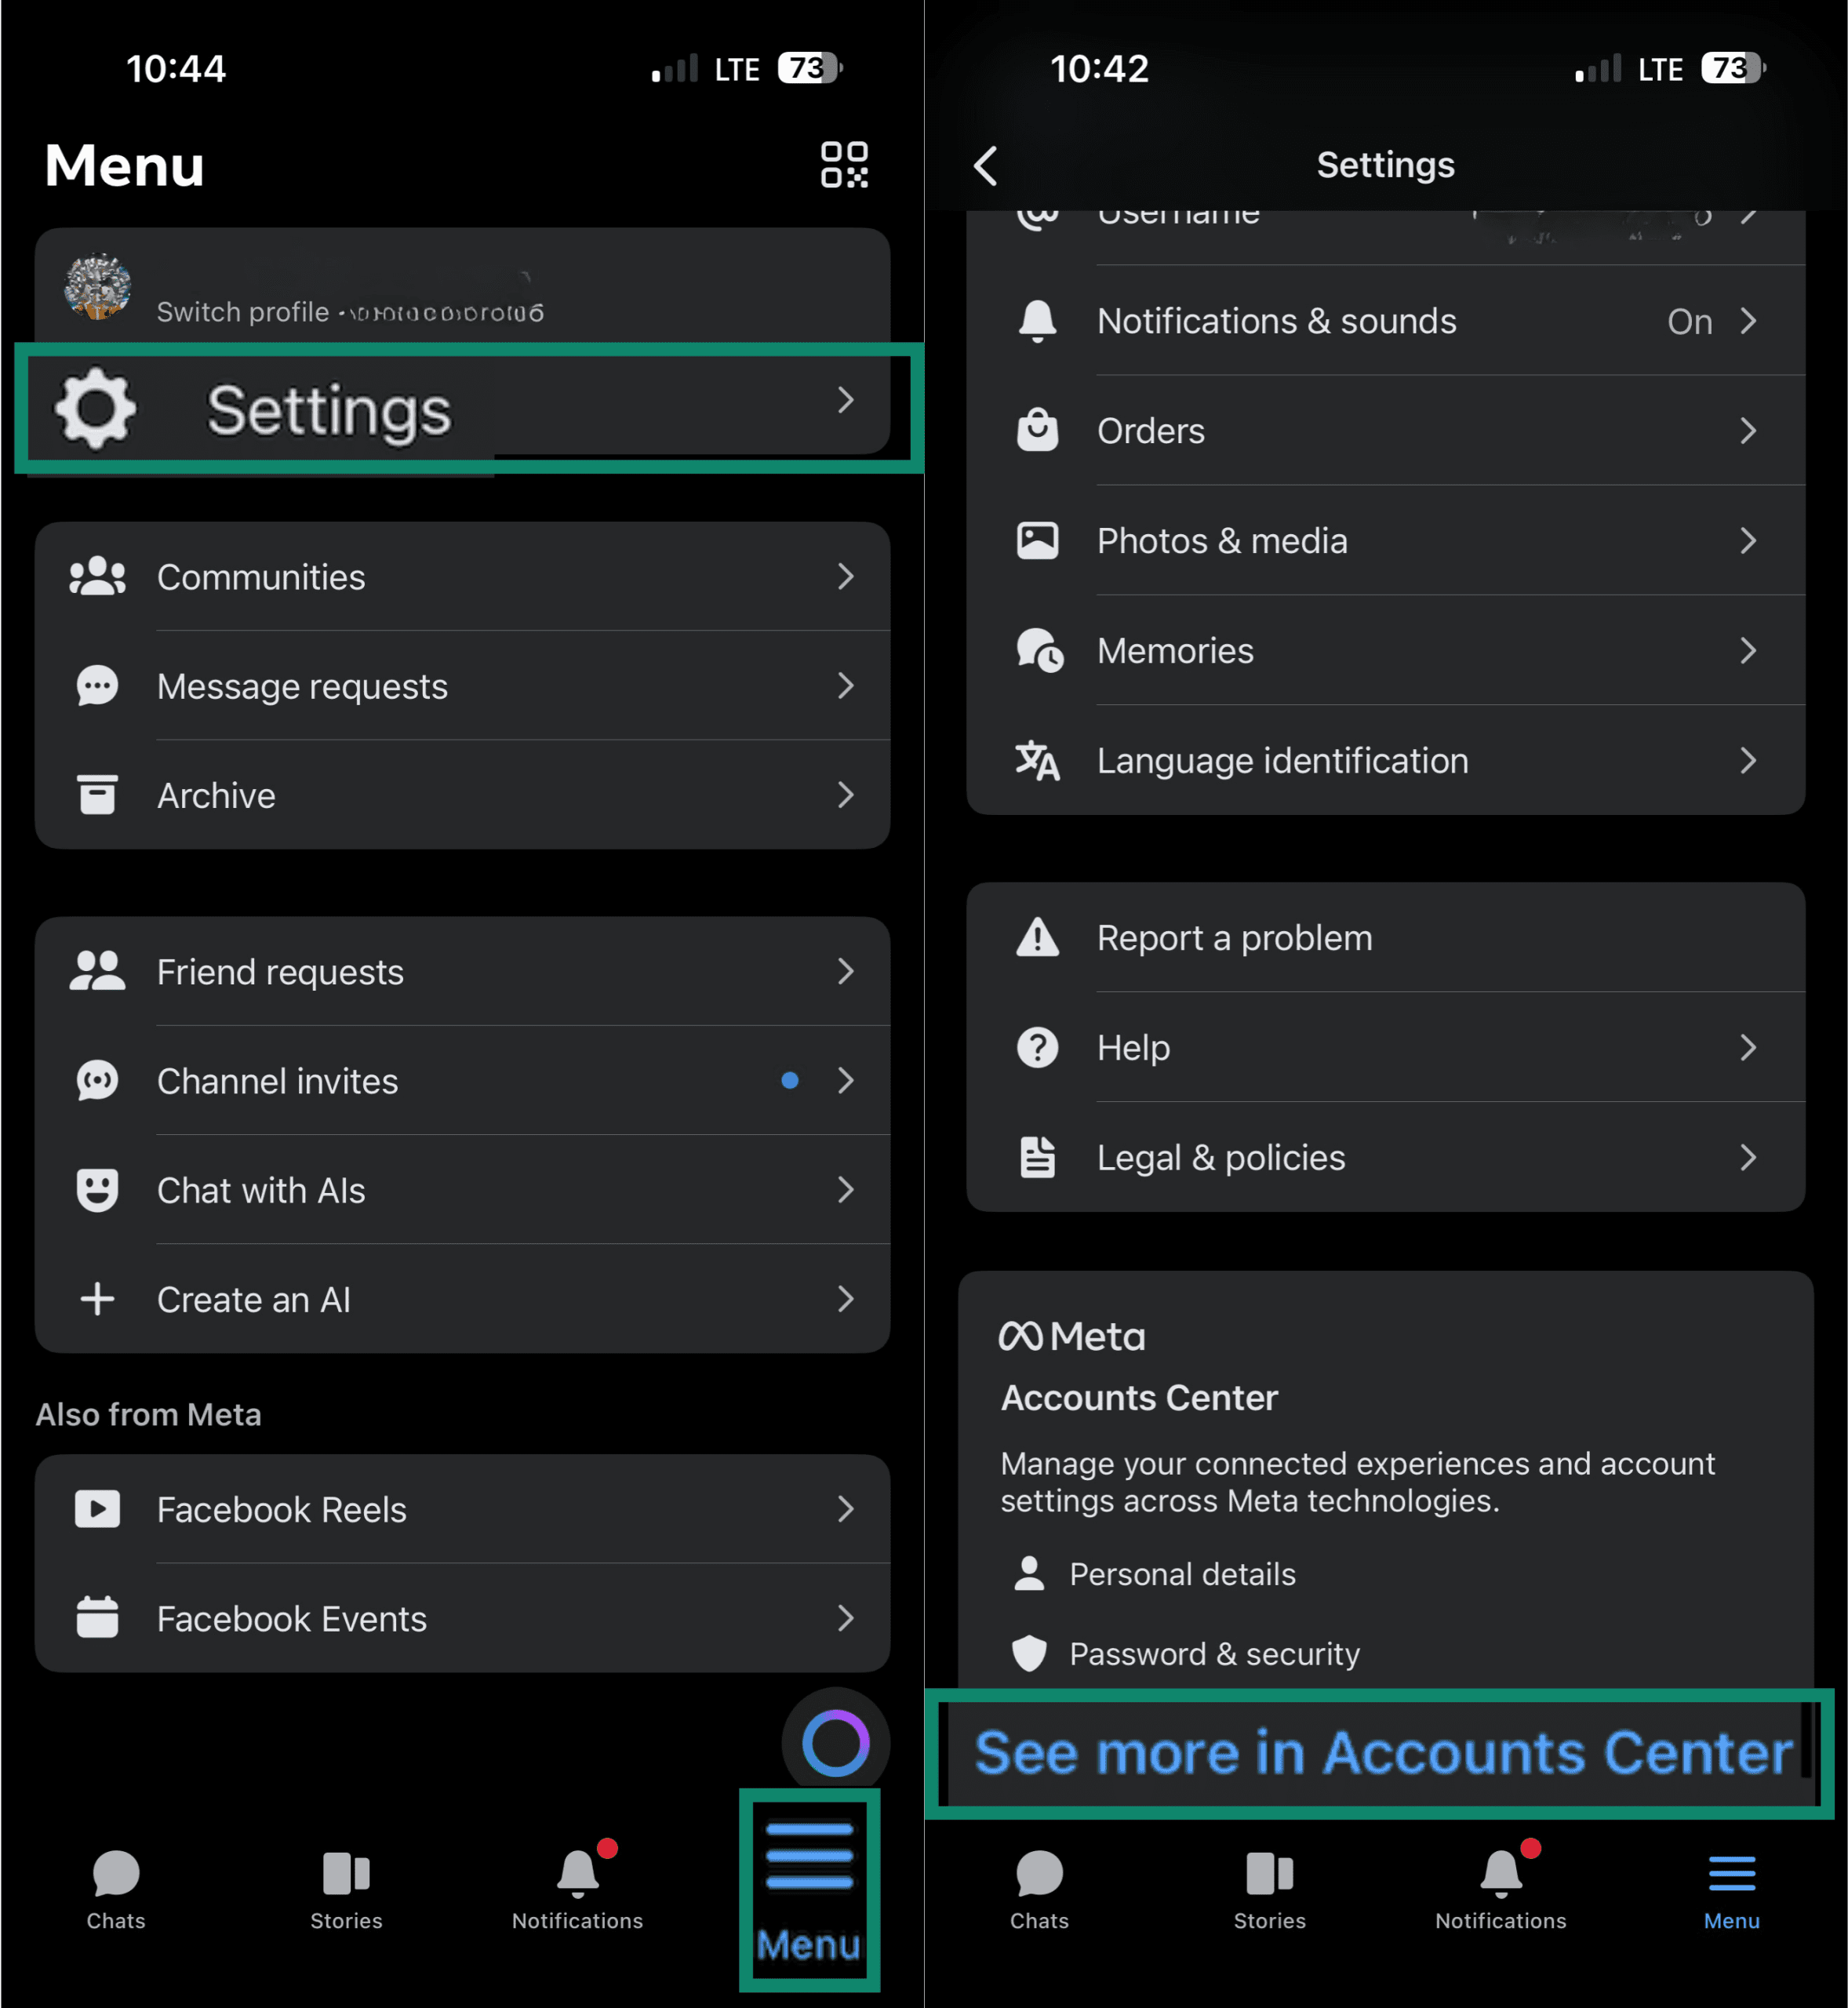Image resolution: width=1848 pixels, height=2008 pixels.
Task: Tap the Archive box icon
Action: (x=97, y=794)
